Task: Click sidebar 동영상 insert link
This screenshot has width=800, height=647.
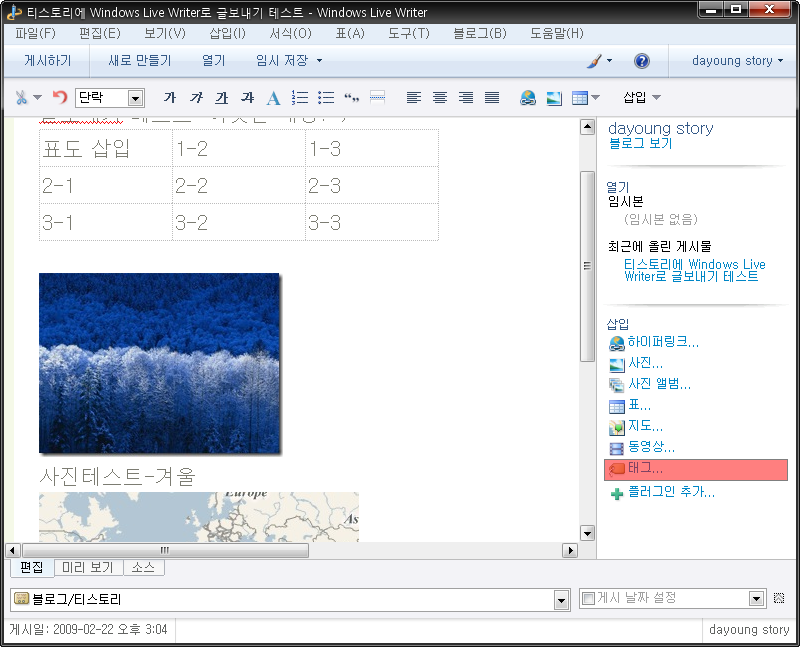Action: click(x=651, y=447)
